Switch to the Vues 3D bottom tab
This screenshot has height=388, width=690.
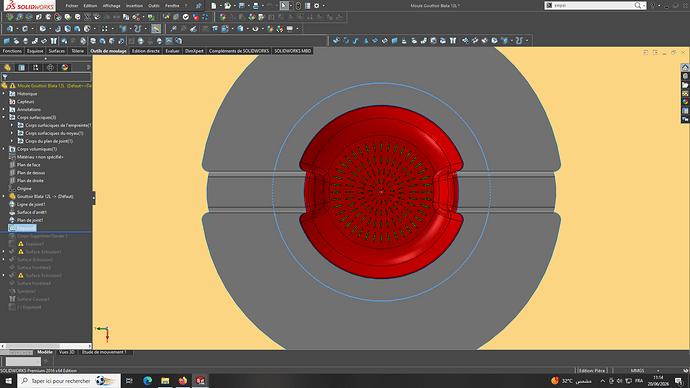tap(66, 352)
